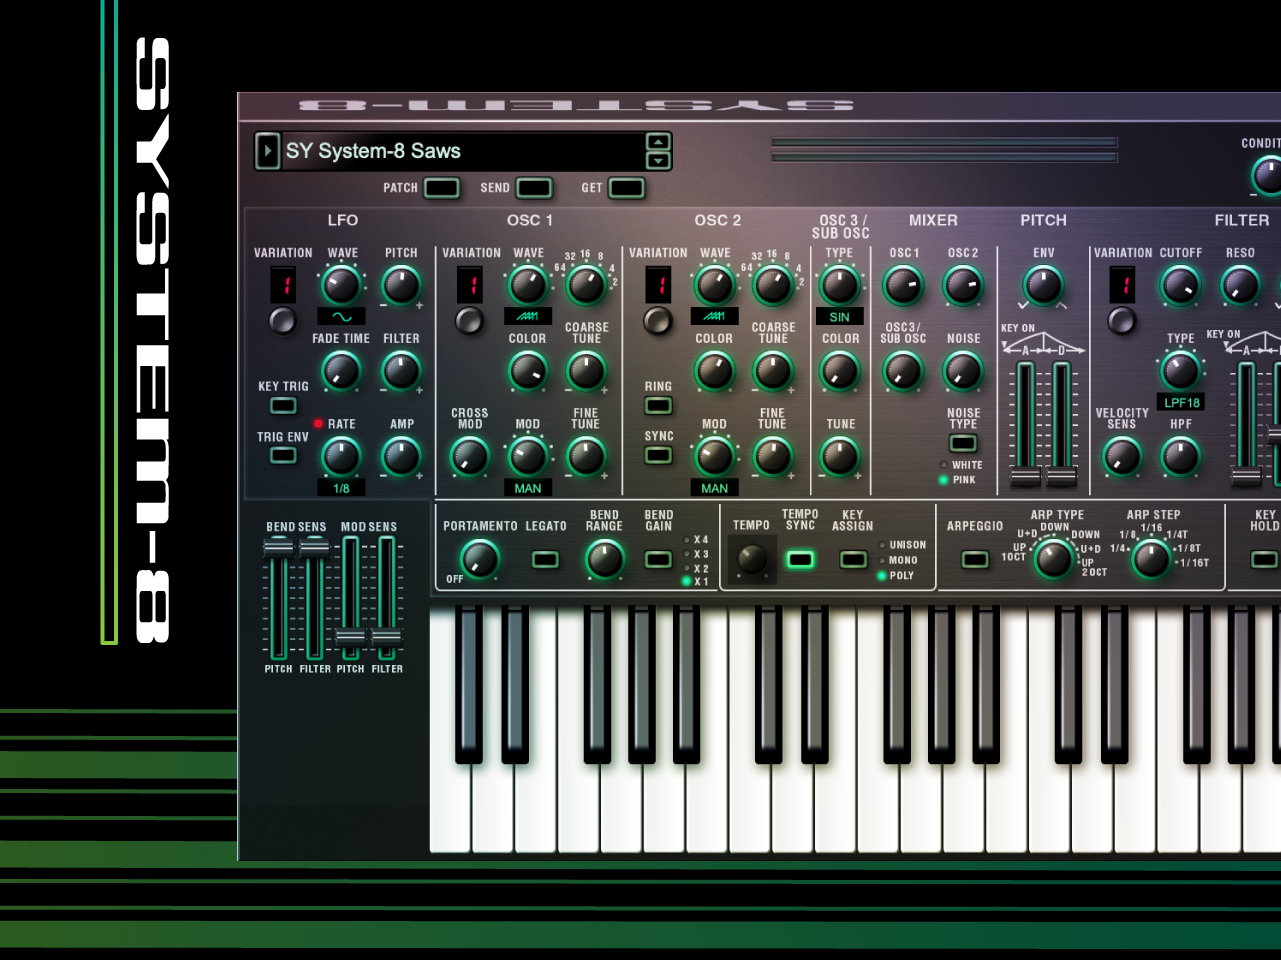Adjust the OSC 1 FINE TUNE knob
1281x960 pixels.
[586, 457]
